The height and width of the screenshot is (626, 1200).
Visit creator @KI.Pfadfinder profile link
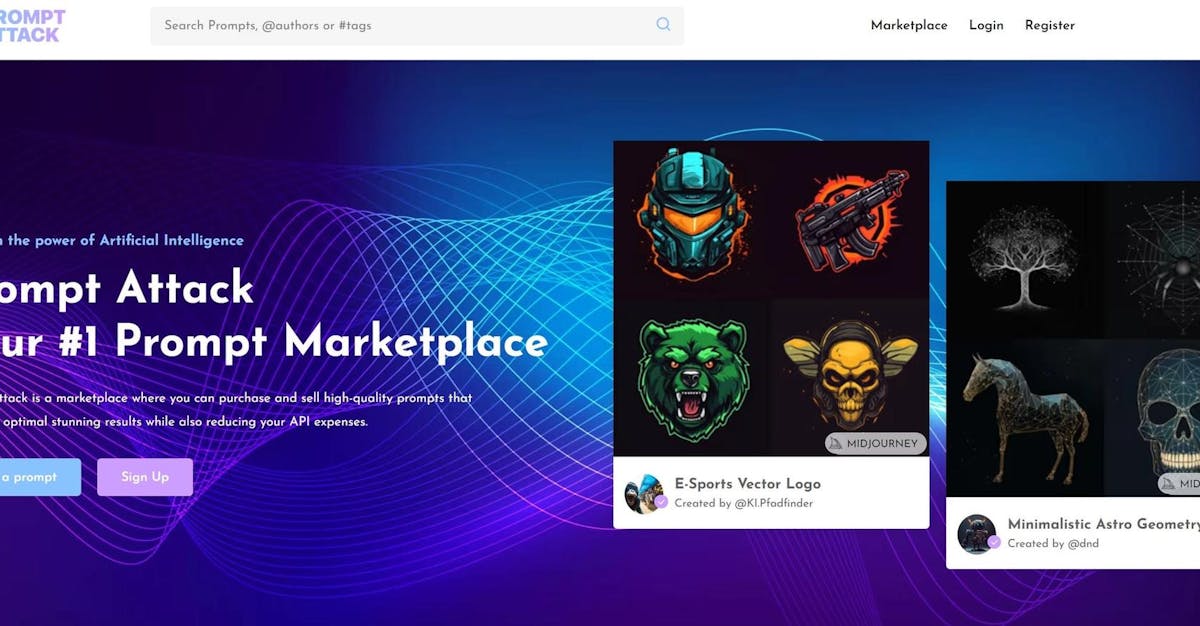[x=774, y=503]
